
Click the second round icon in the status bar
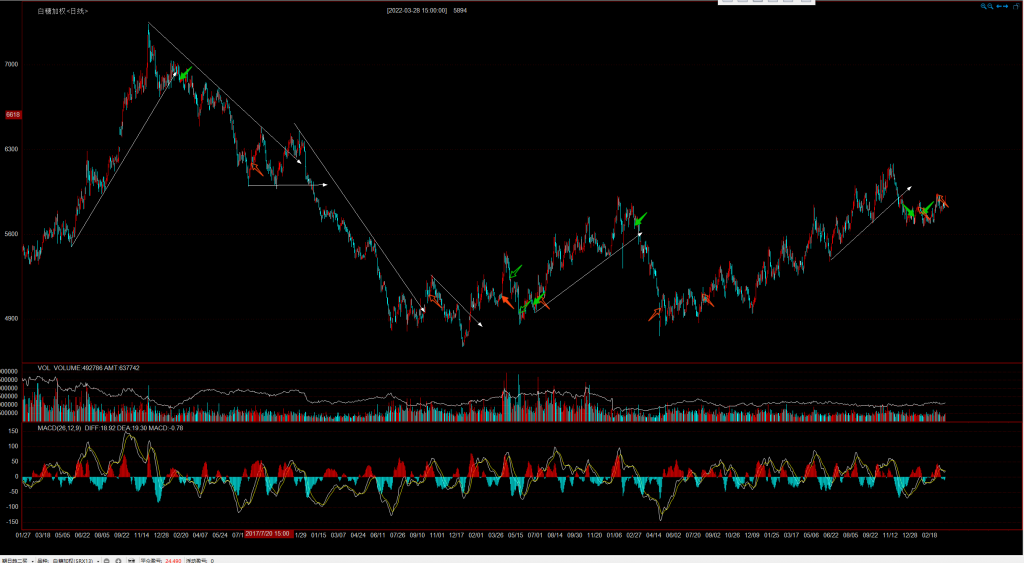120,560
